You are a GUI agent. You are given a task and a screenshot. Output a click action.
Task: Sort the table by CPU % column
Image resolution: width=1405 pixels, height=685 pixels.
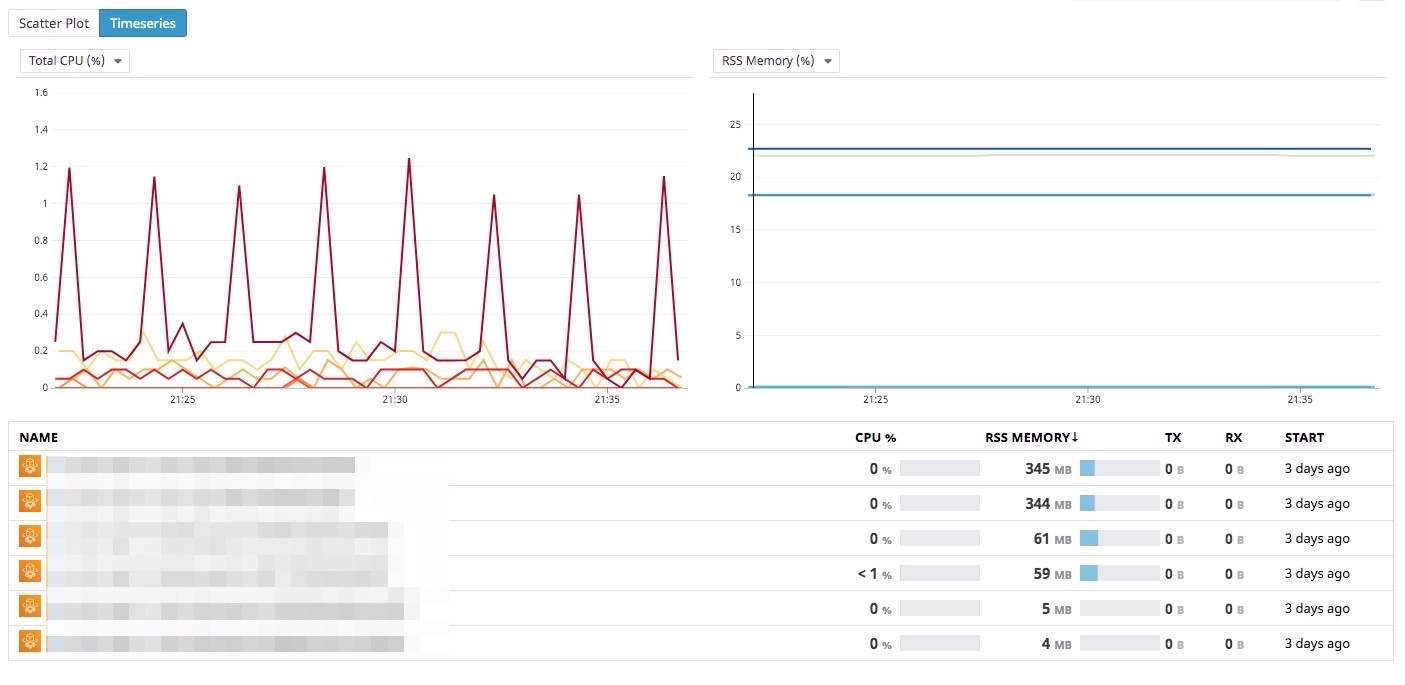875,437
